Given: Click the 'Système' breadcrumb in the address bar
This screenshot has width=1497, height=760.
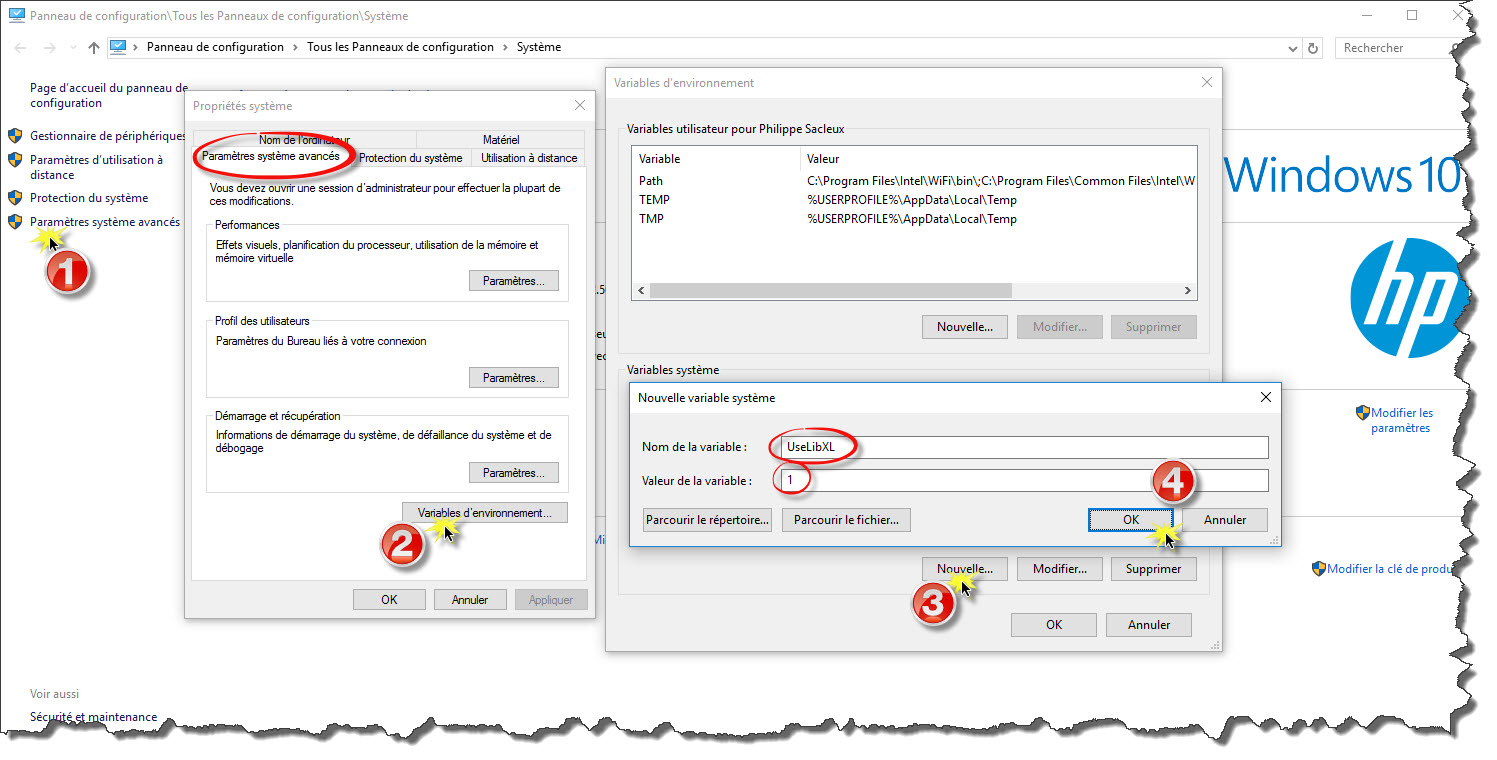Looking at the screenshot, I should pyautogui.click(x=539, y=47).
